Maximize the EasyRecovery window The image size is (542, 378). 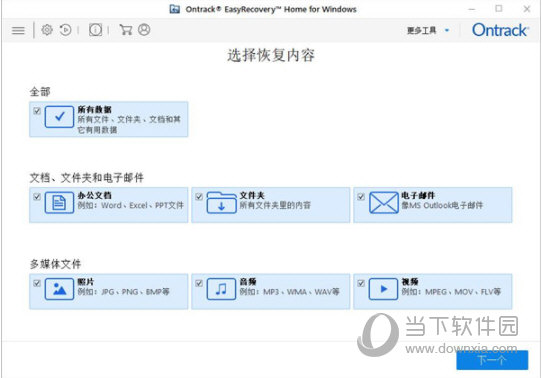(498, 8)
